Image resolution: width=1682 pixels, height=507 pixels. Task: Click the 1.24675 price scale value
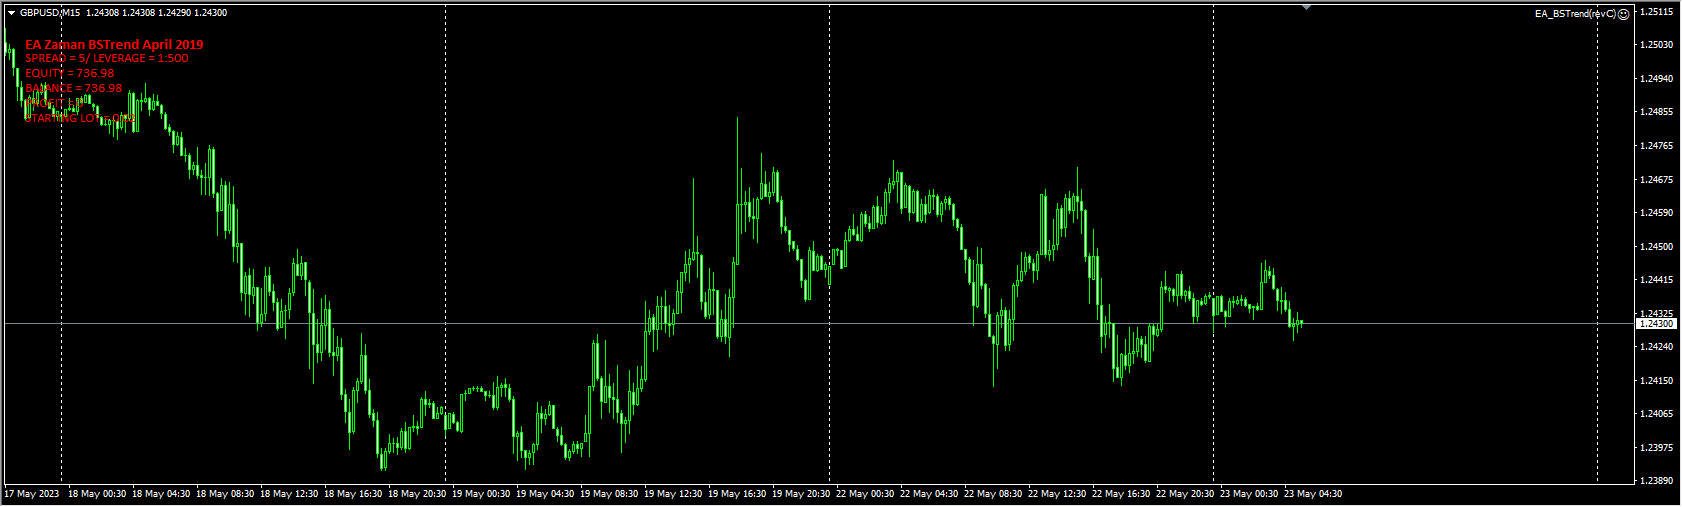point(1658,180)
